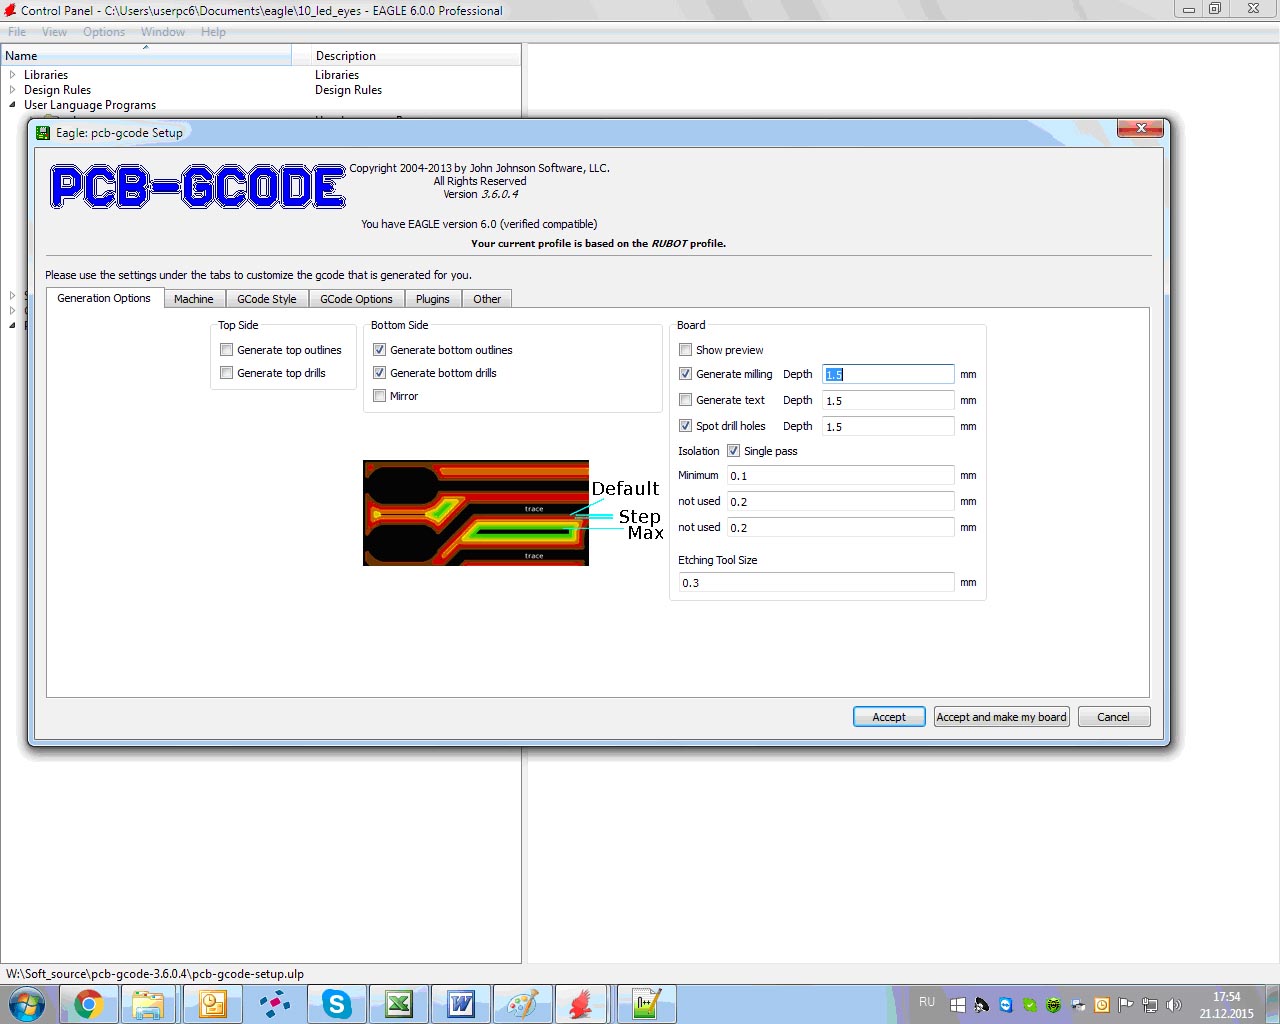Open Word from the taskbar
This screenshot has width=1280, height=1024.
[x=461, y=1004]
